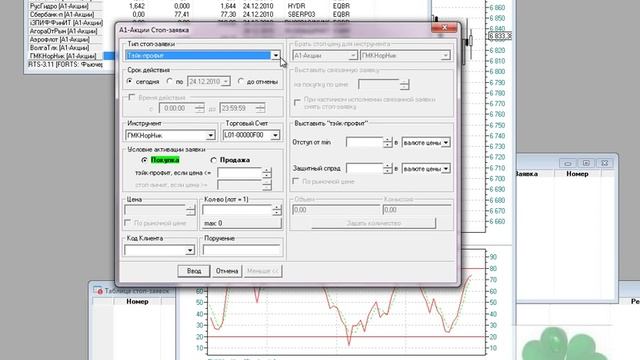Adjust the Кол-во quantity stepper
The width and height of the screenshot is (640, 360).
[277, 210]
